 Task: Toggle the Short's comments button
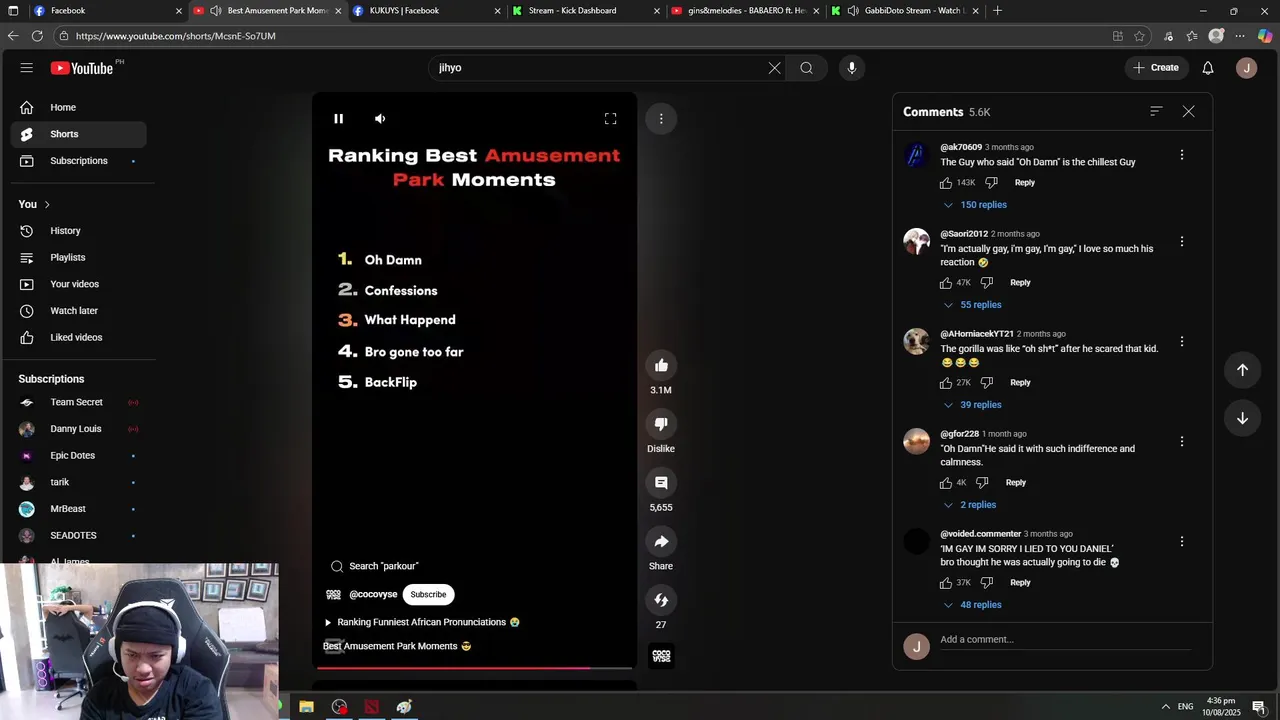661,483
